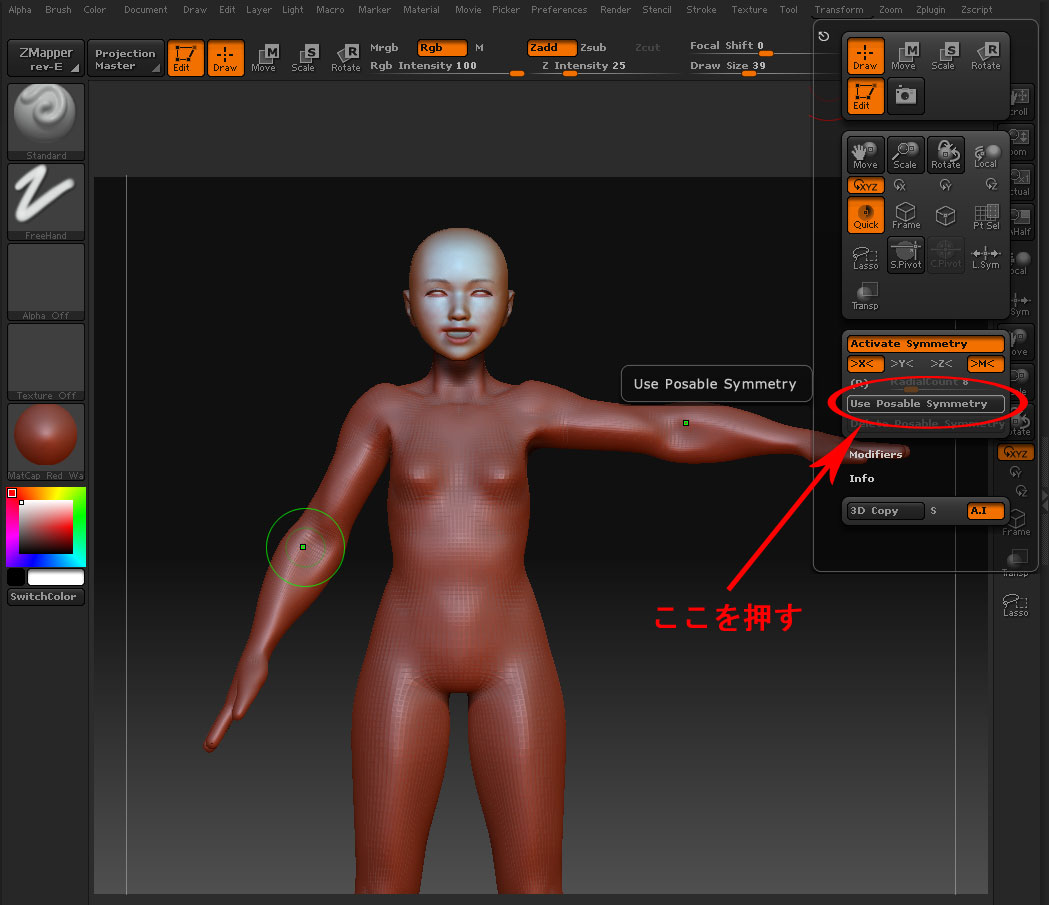This screenshot has width=1049, height=905.
Task: Toggle Transp transparency in Transform panel
Action: tap(865, 296)
